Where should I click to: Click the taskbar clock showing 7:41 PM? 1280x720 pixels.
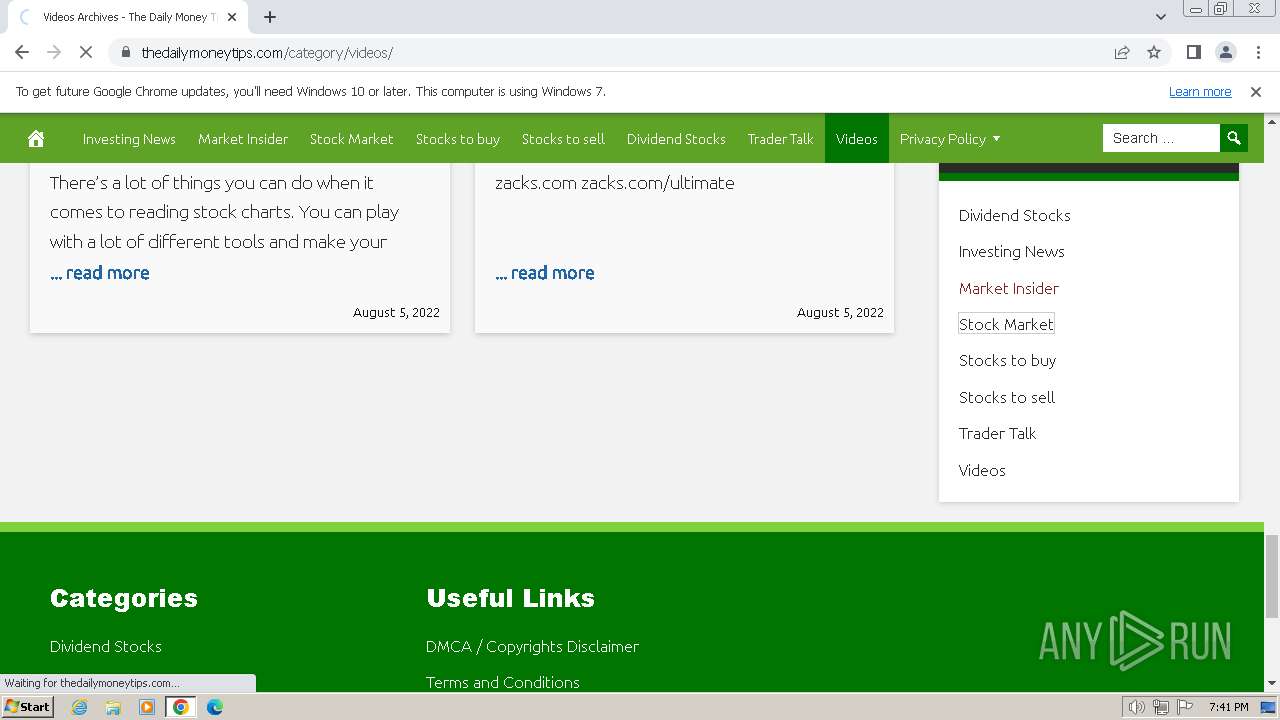[1228, 707]
